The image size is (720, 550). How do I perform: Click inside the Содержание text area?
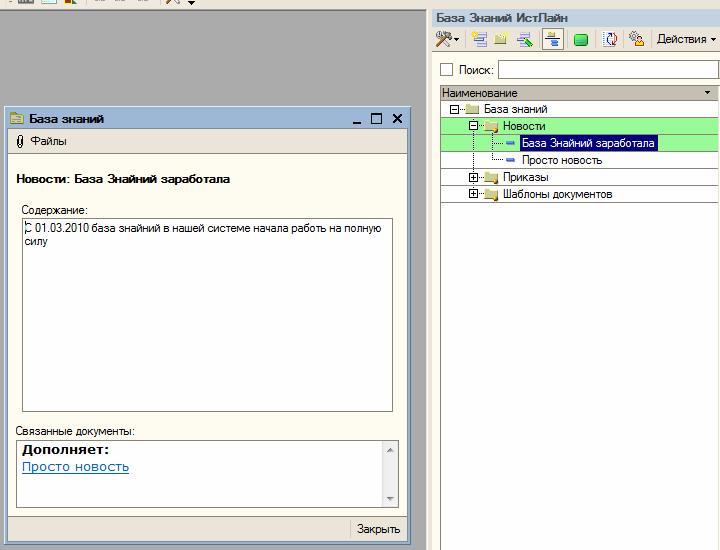point(208,315)
